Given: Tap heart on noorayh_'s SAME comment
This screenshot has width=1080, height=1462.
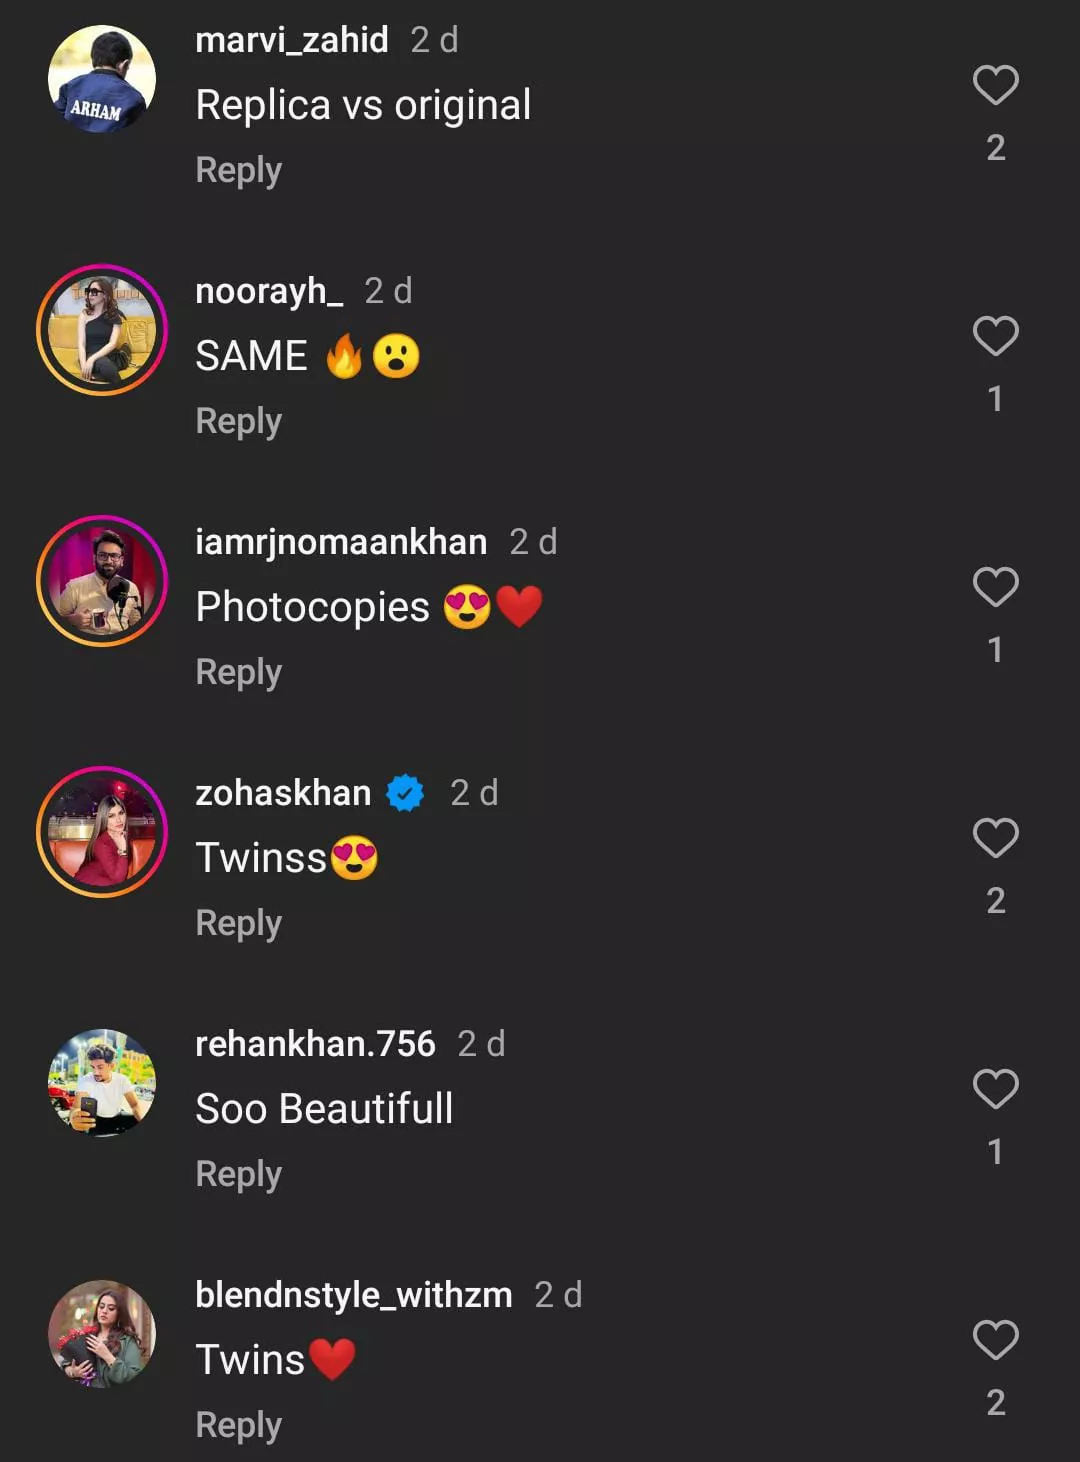Looking at the screenshot, I should (995, 336).
